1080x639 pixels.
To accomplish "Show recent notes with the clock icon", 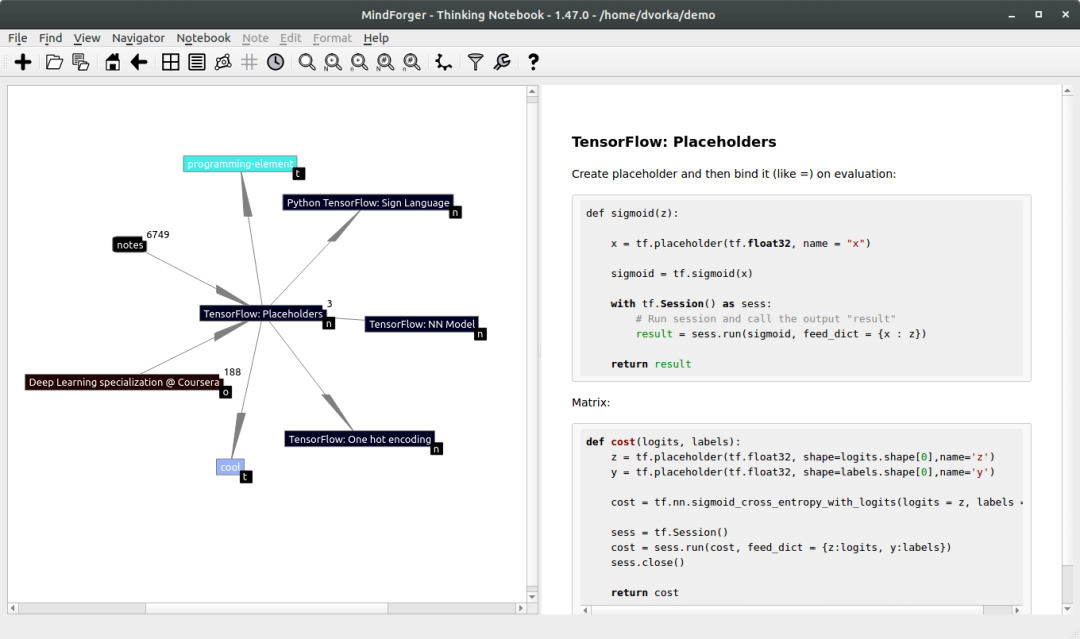I will (x=276, y=62).
